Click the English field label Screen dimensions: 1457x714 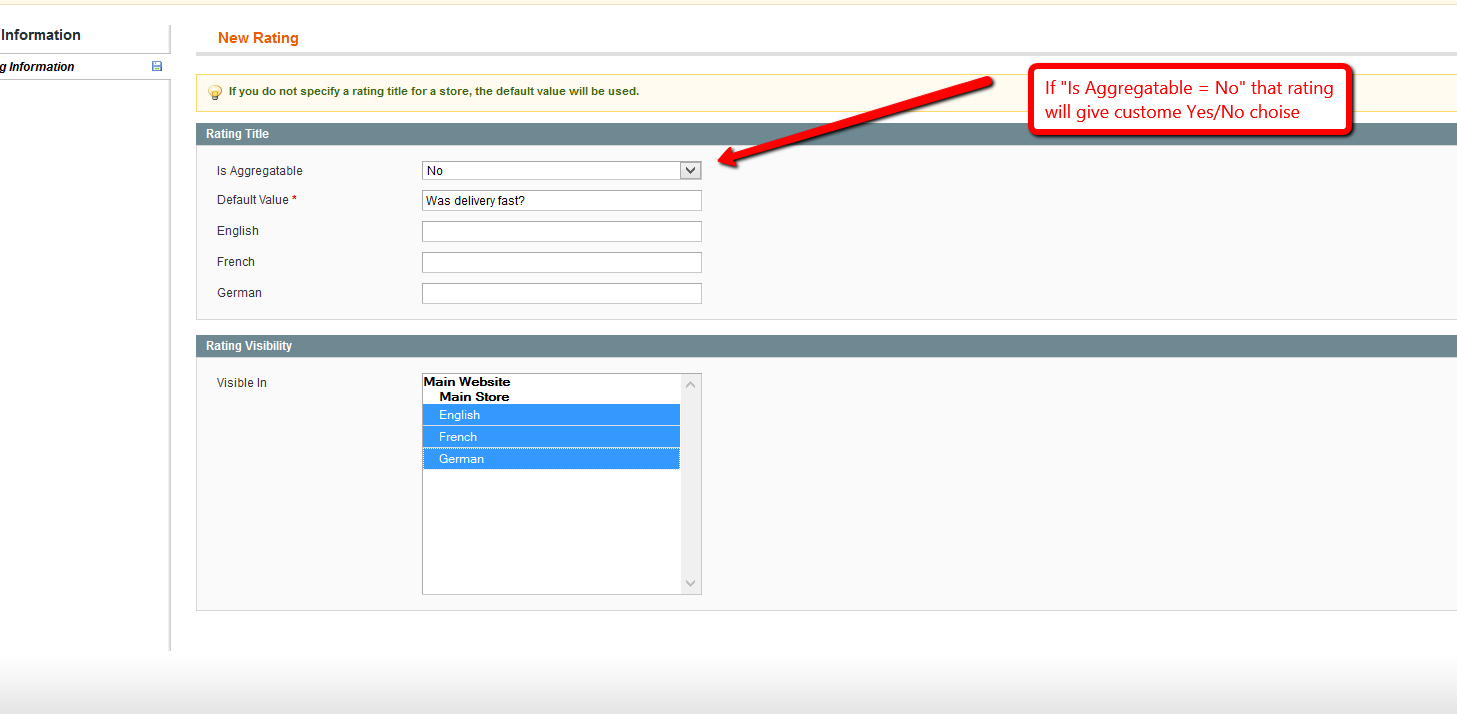(x=238, y=231)
